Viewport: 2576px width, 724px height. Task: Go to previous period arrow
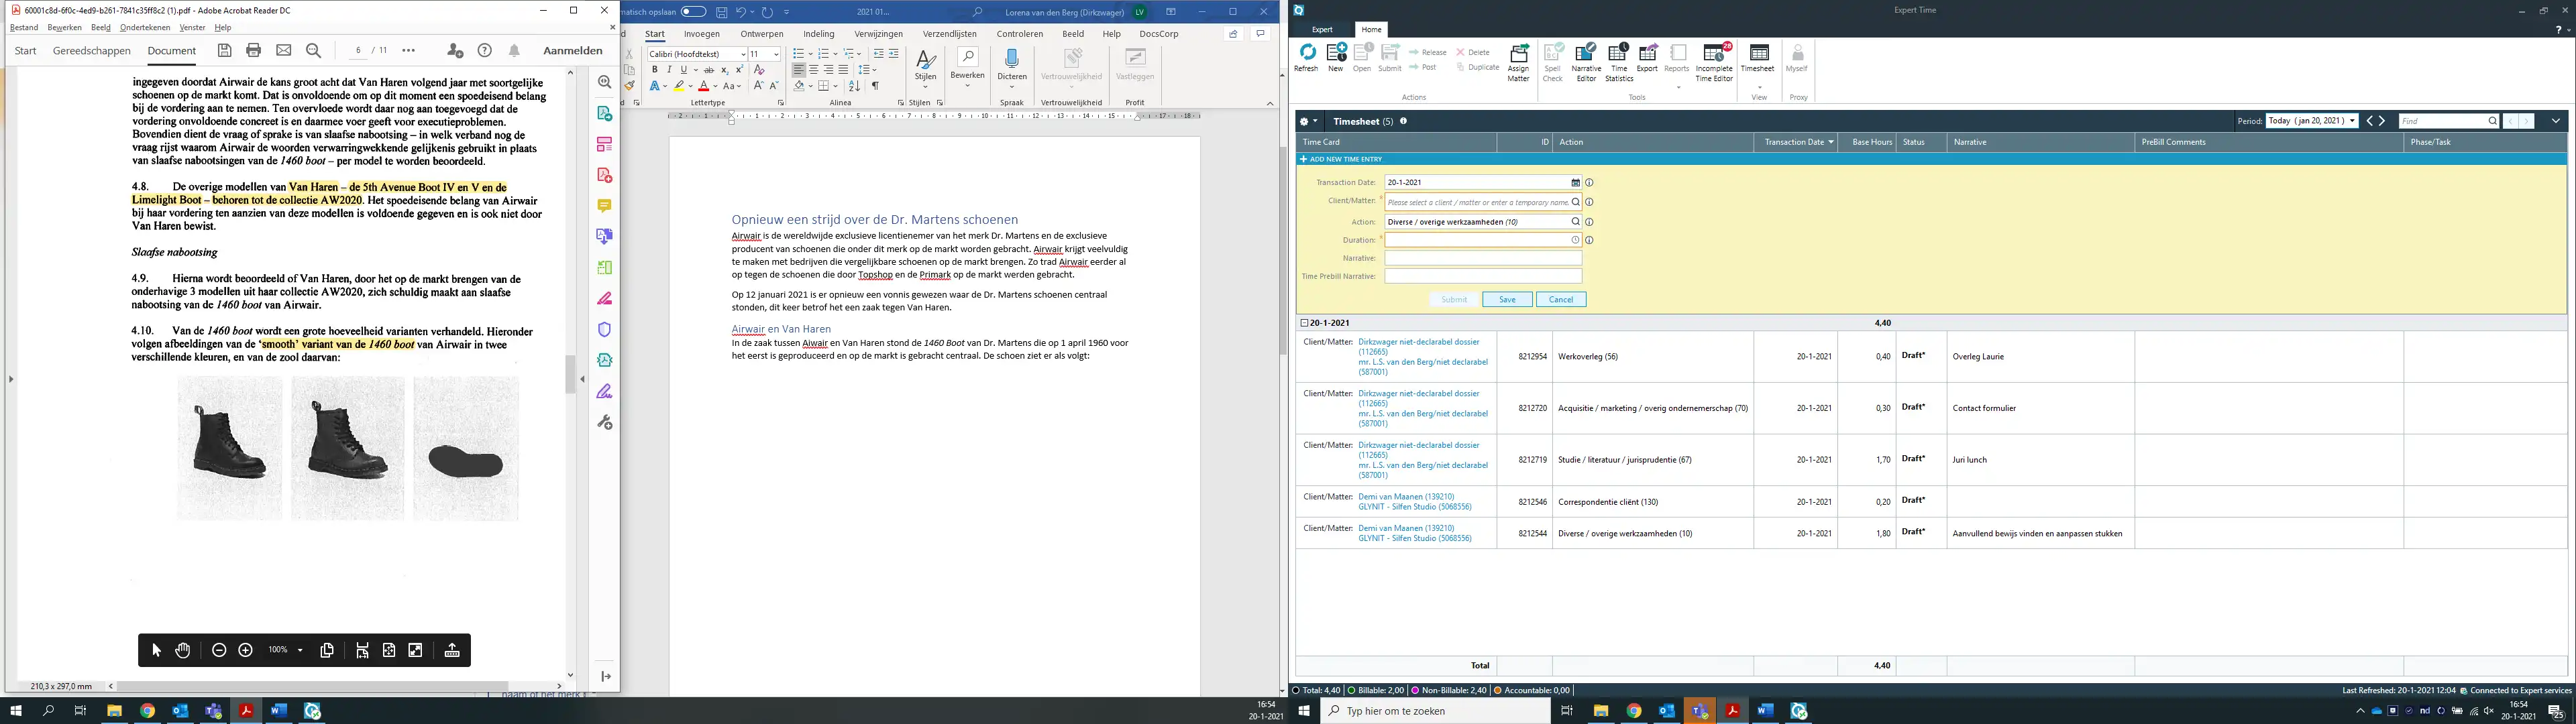coord(2369,121)
